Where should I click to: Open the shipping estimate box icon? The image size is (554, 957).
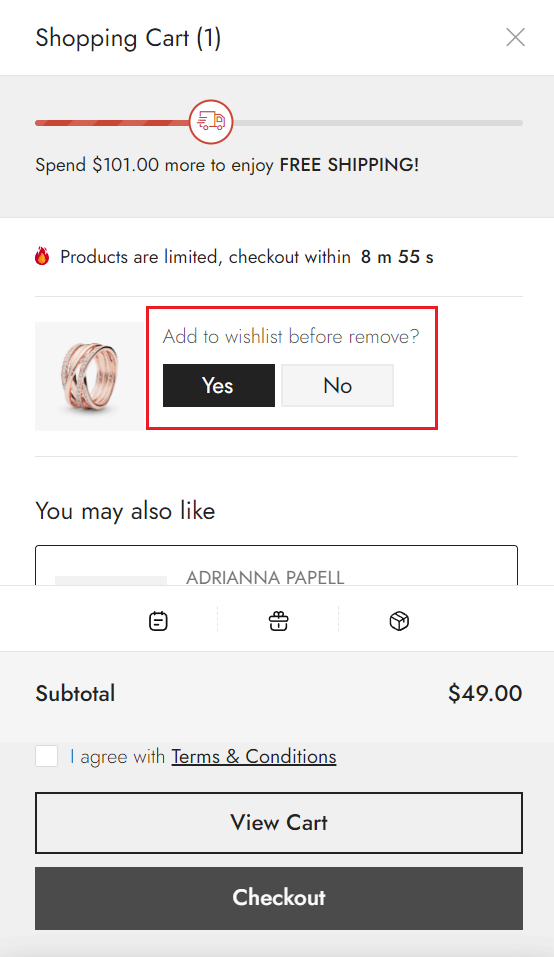399,621
